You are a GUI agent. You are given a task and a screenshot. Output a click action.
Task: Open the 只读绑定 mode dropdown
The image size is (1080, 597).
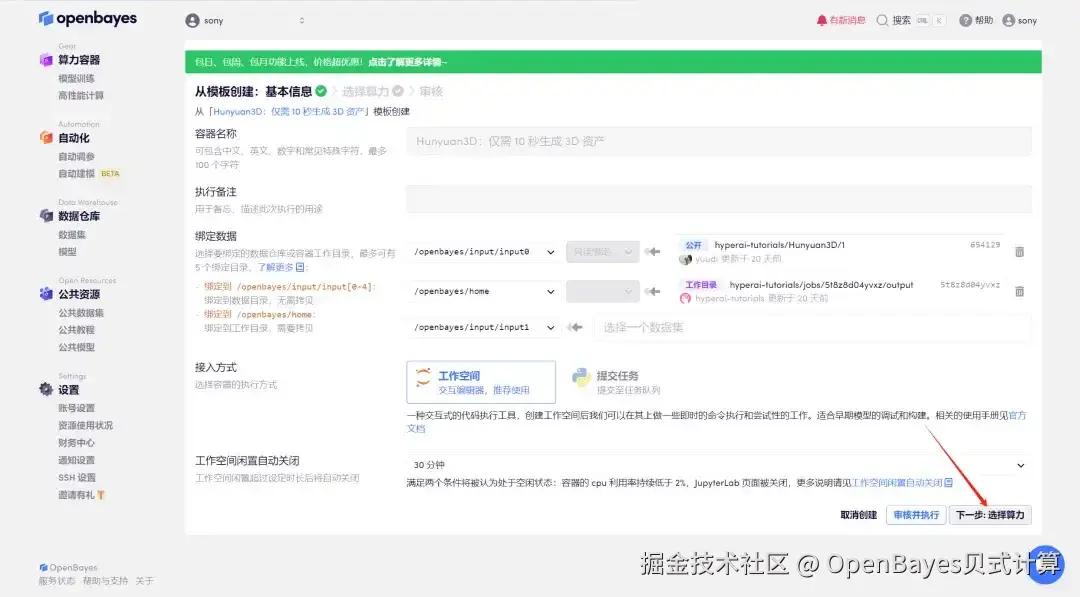click(603, 252)
